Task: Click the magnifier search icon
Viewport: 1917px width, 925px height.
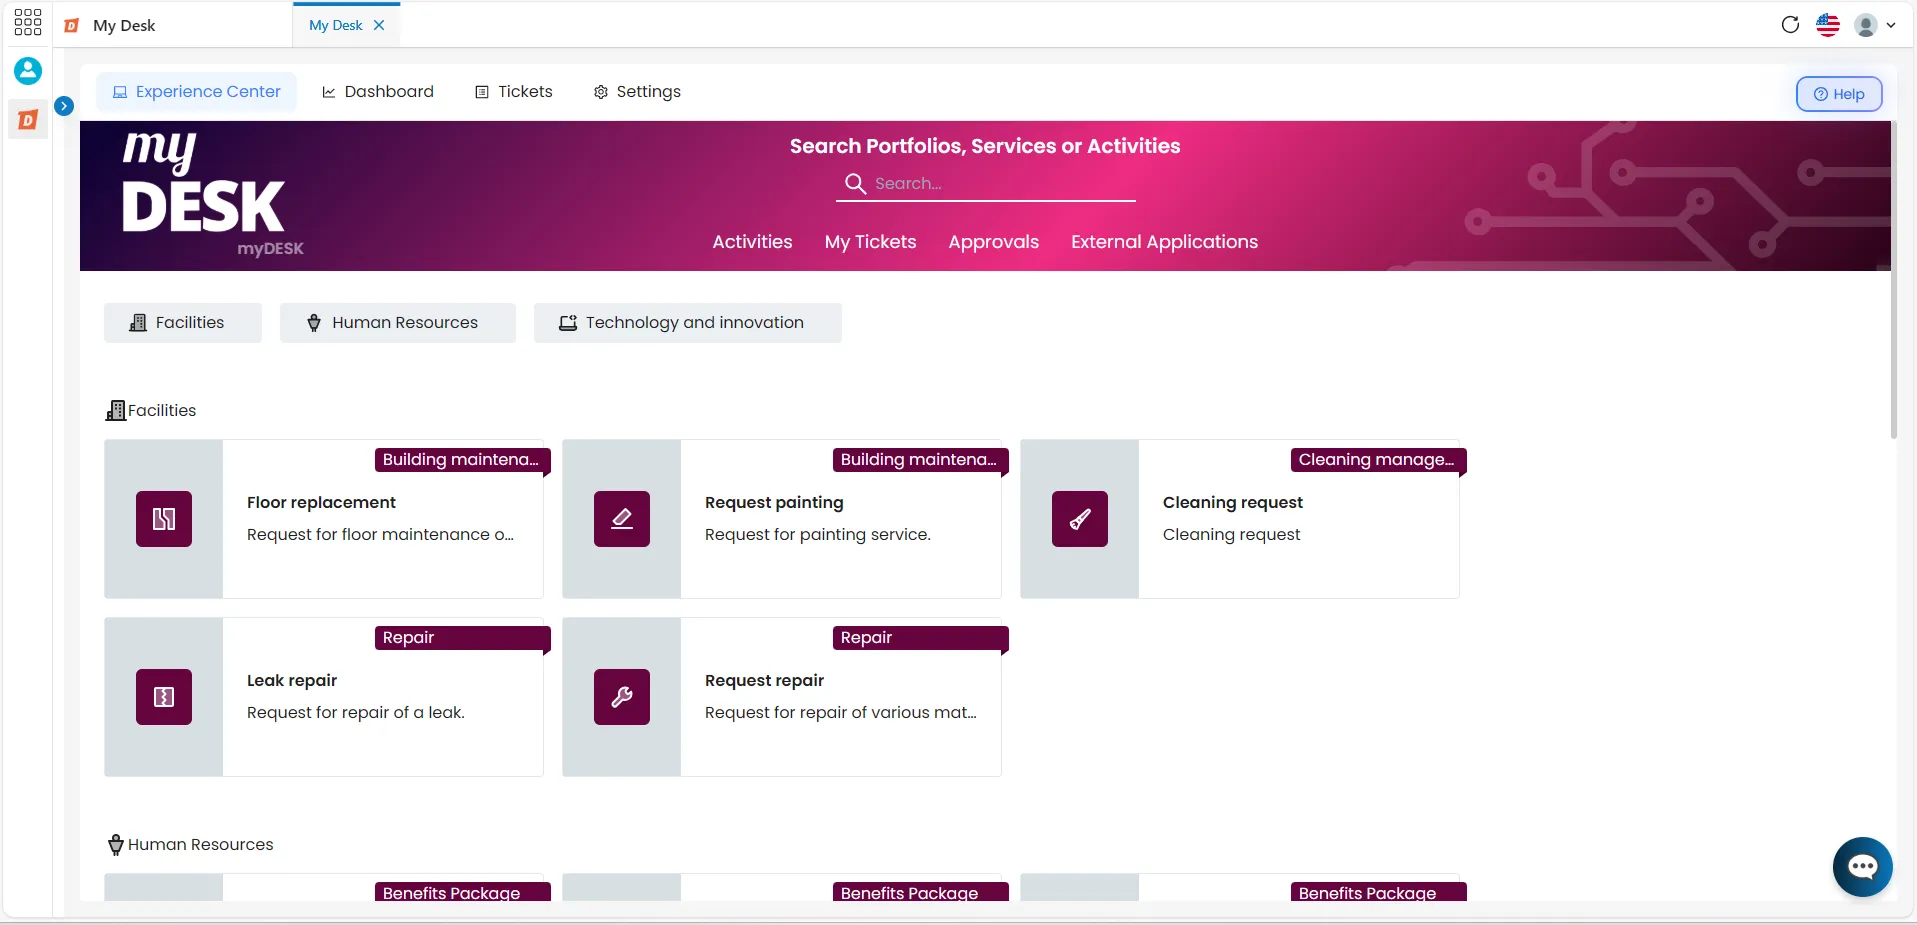Action: click(x=855, y=183)
